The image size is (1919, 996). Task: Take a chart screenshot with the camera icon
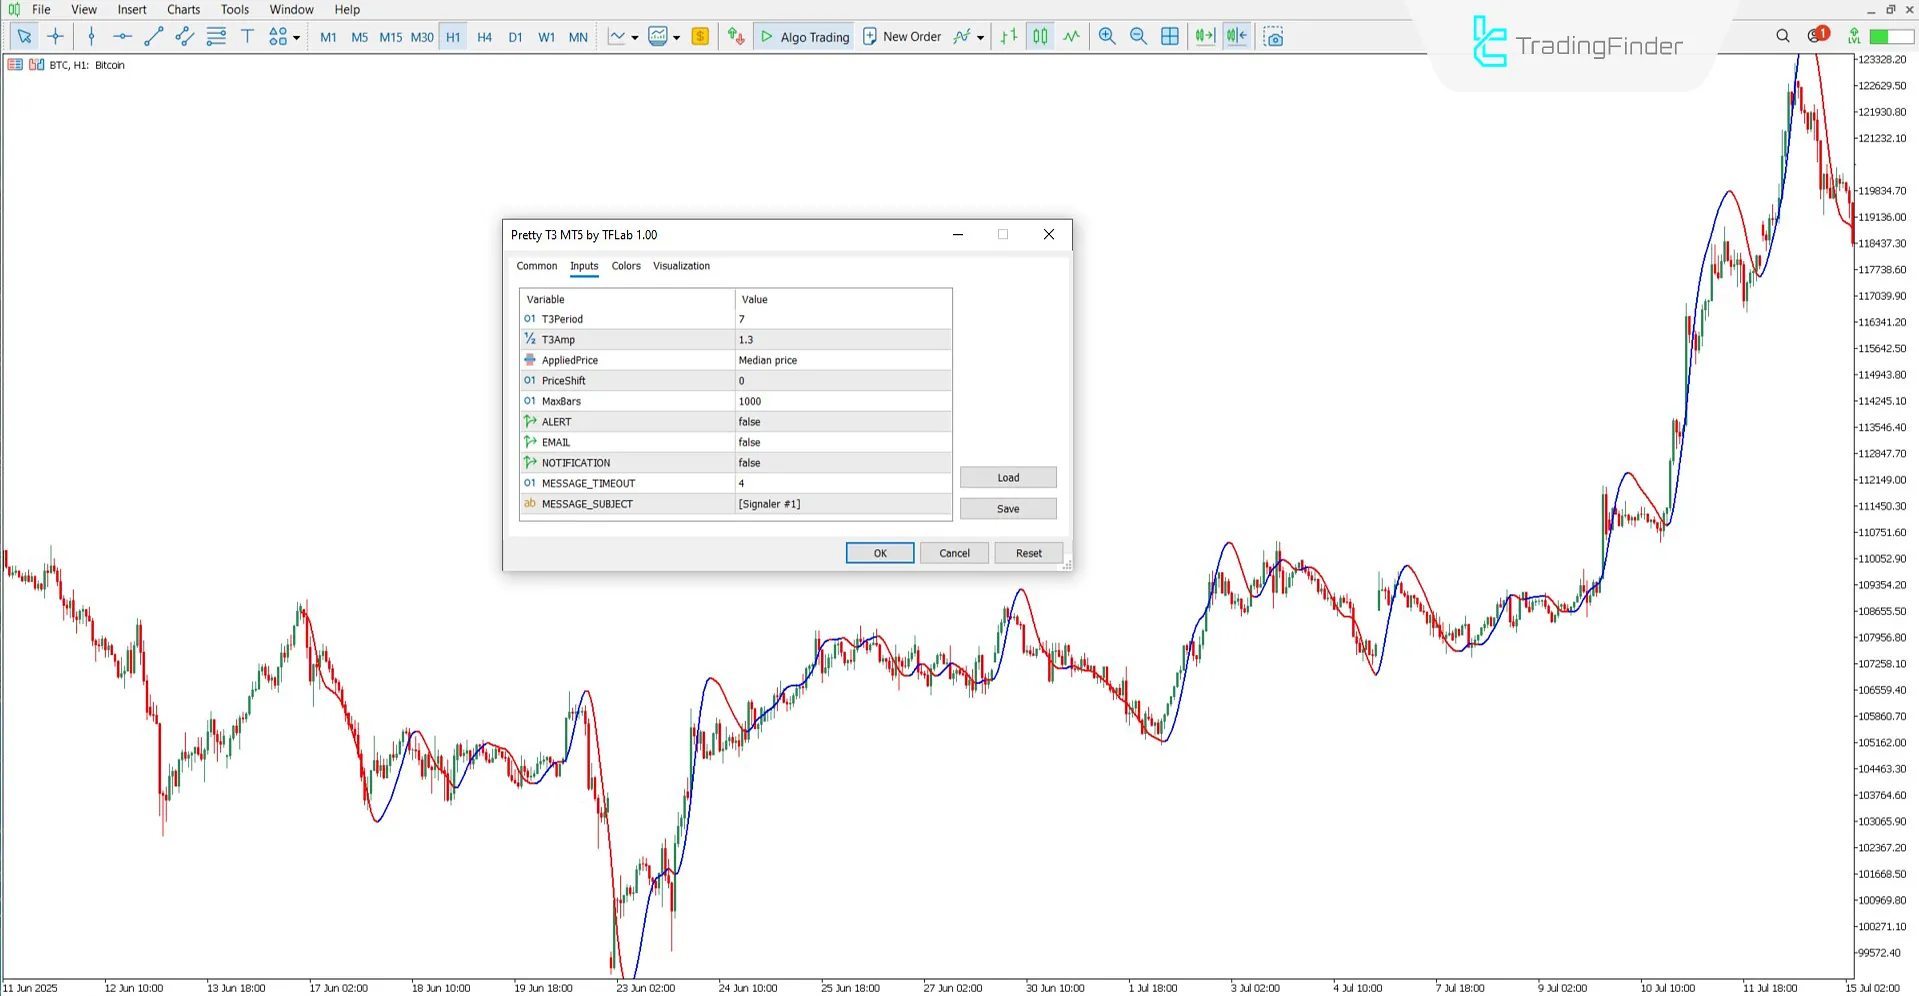(x=1274, y=36)
